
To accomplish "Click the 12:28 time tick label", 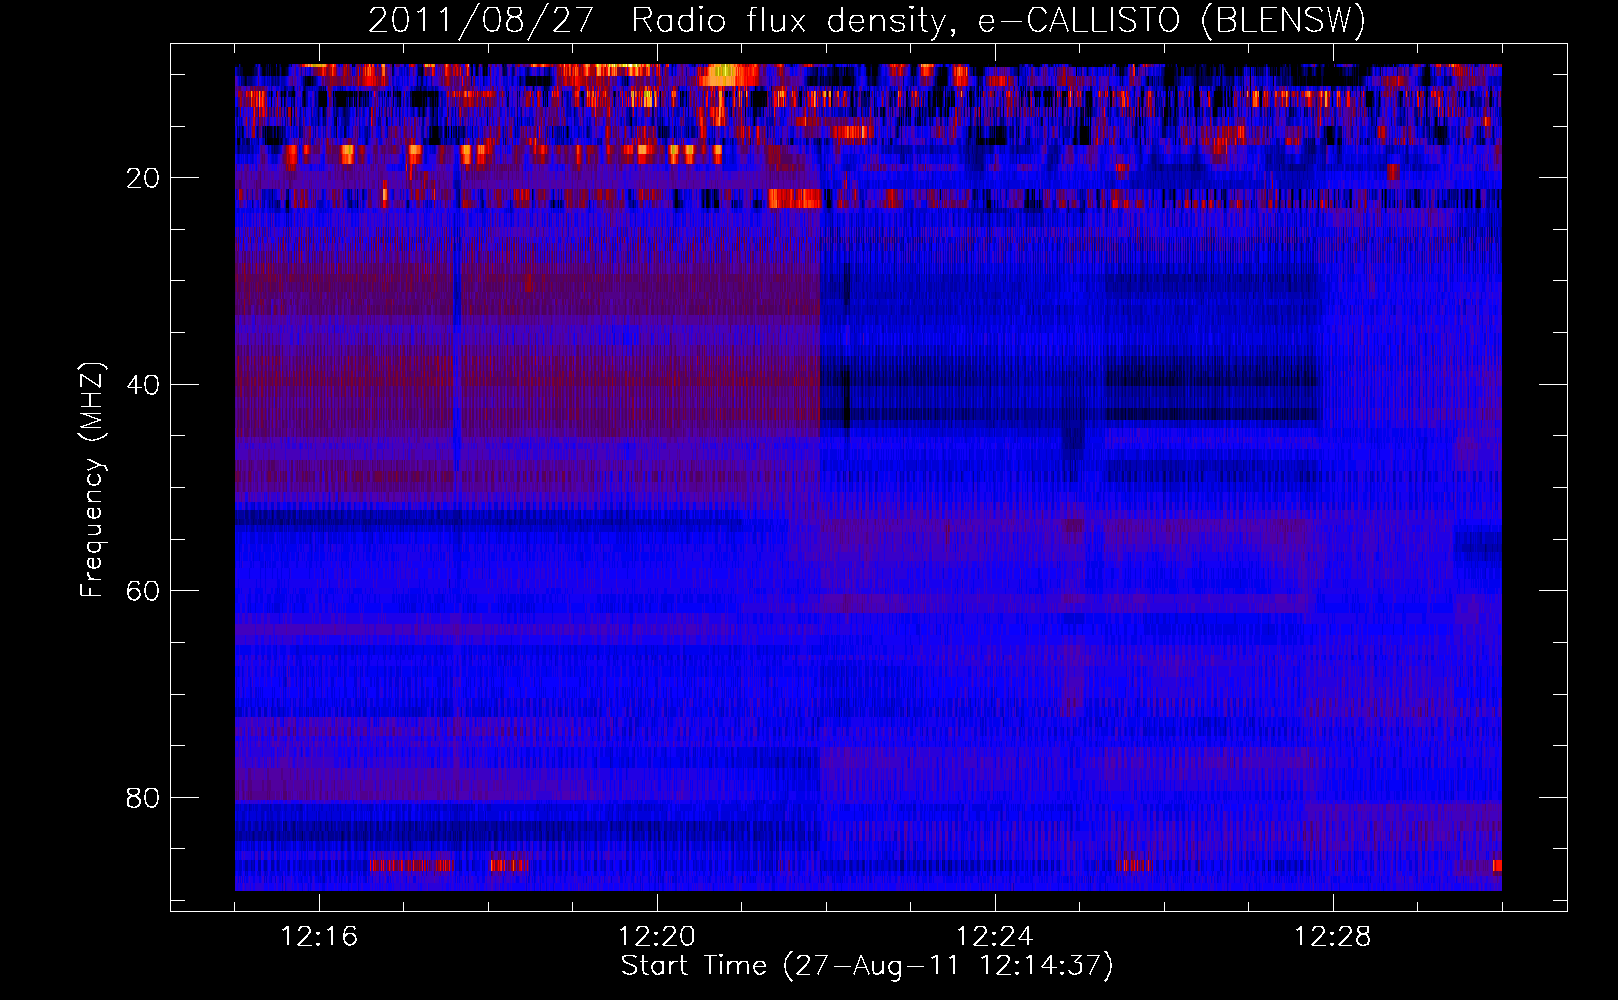I will (x=1333, y=937).
